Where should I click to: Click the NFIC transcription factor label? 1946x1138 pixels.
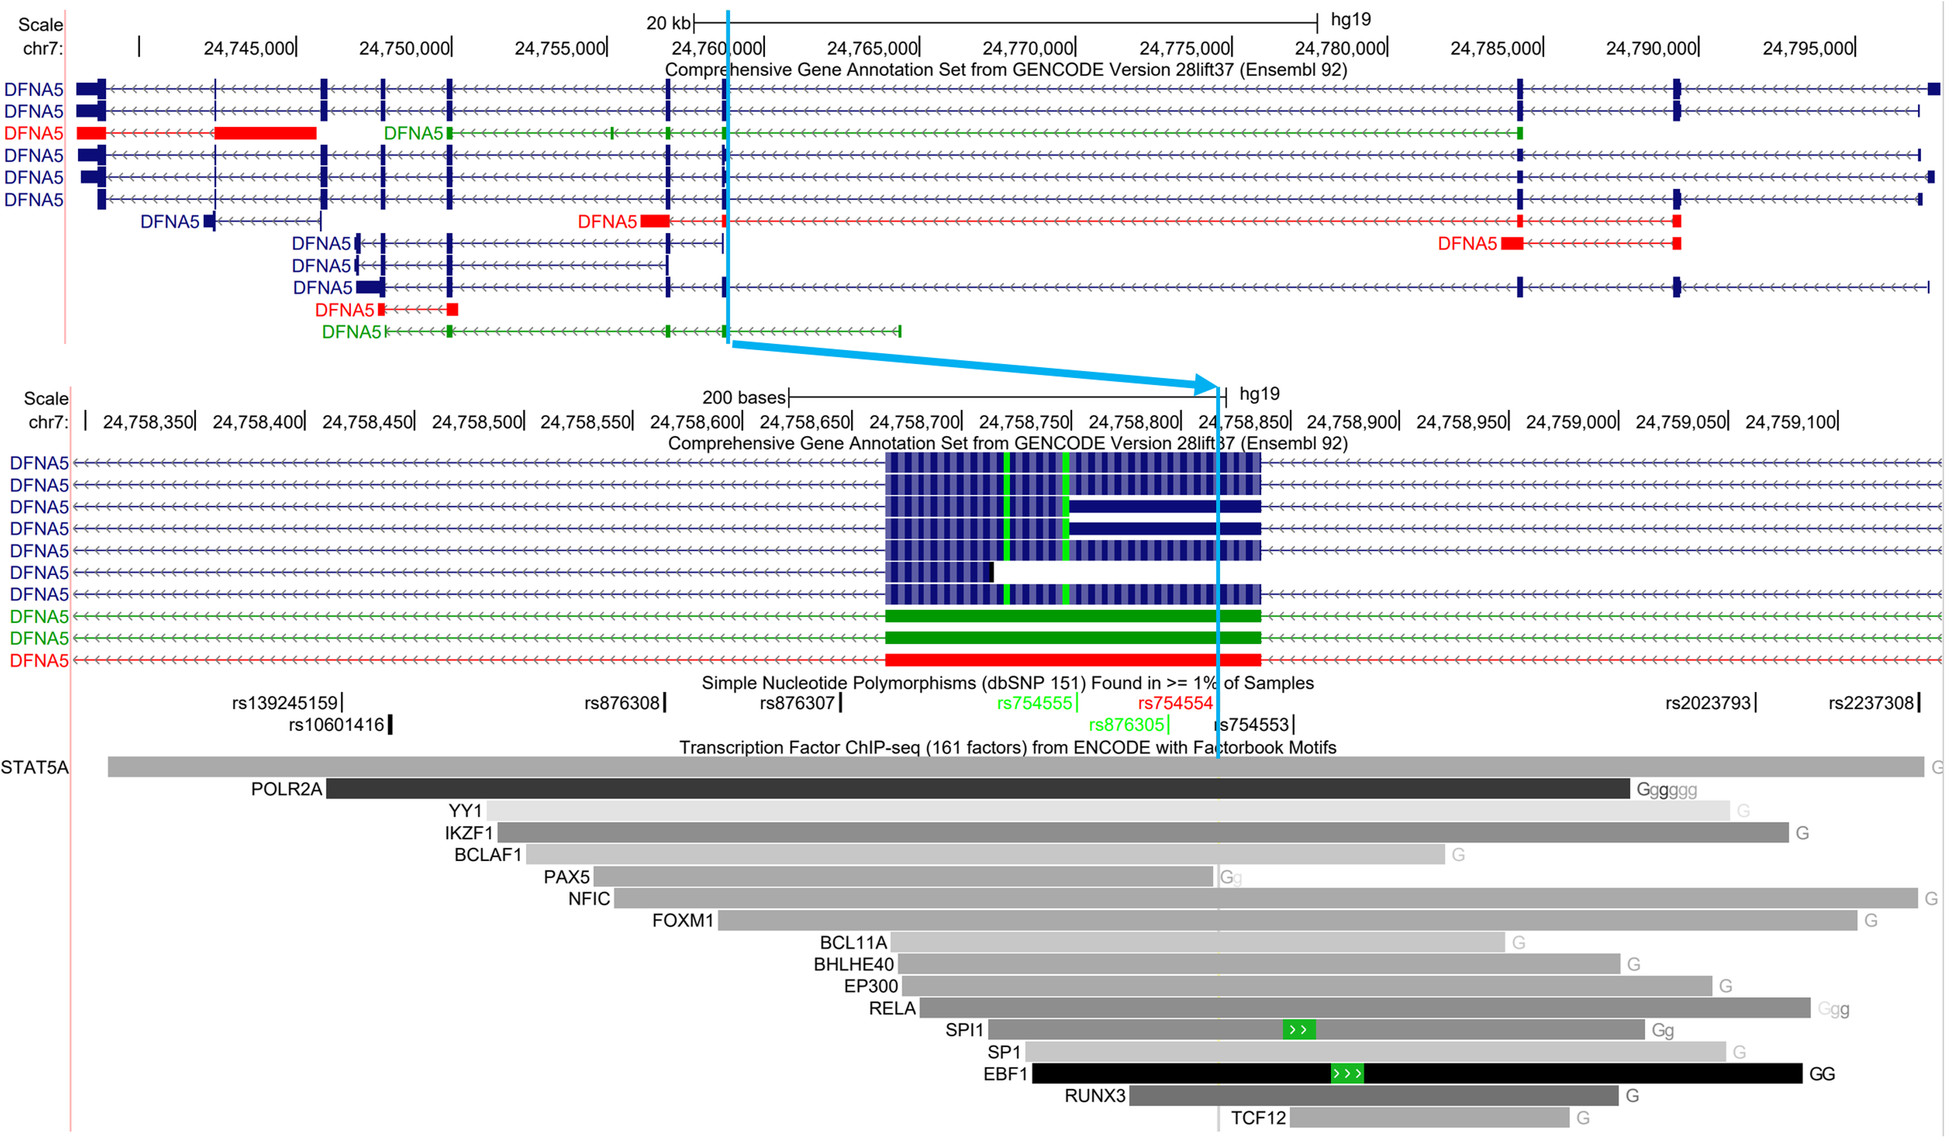(x=589, y=899)
